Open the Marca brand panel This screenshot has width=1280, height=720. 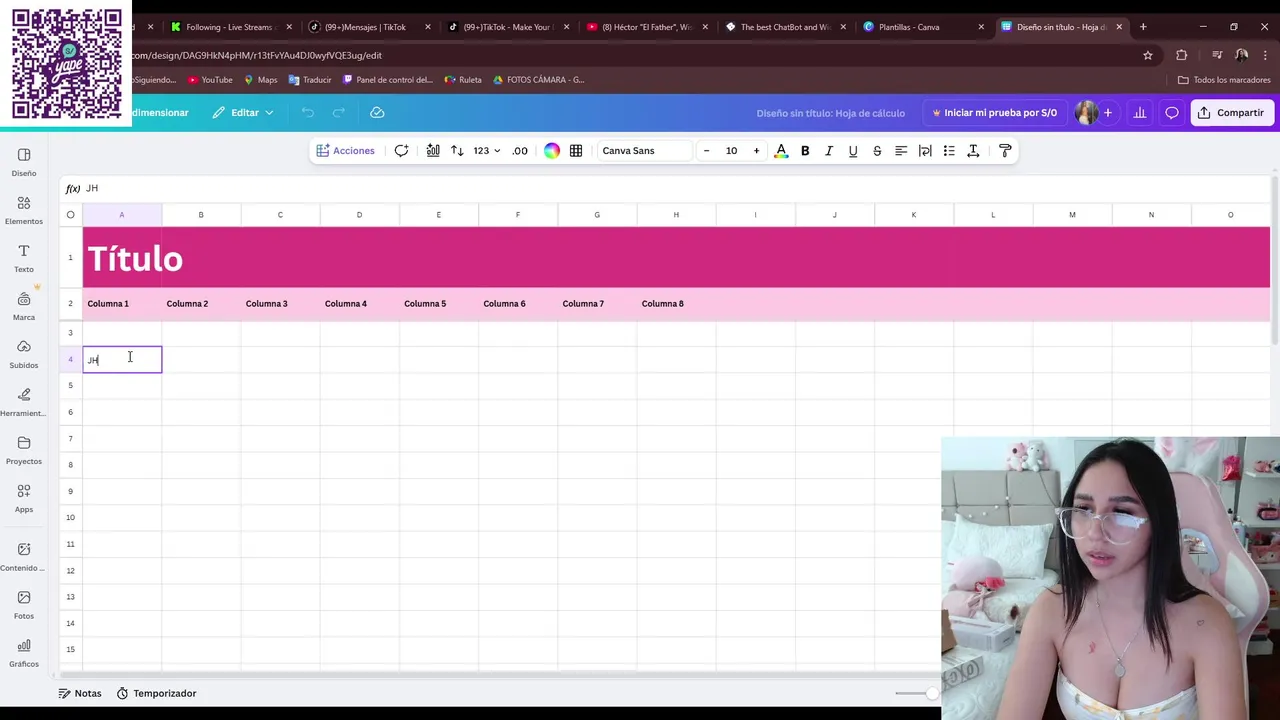coord(24,306)
